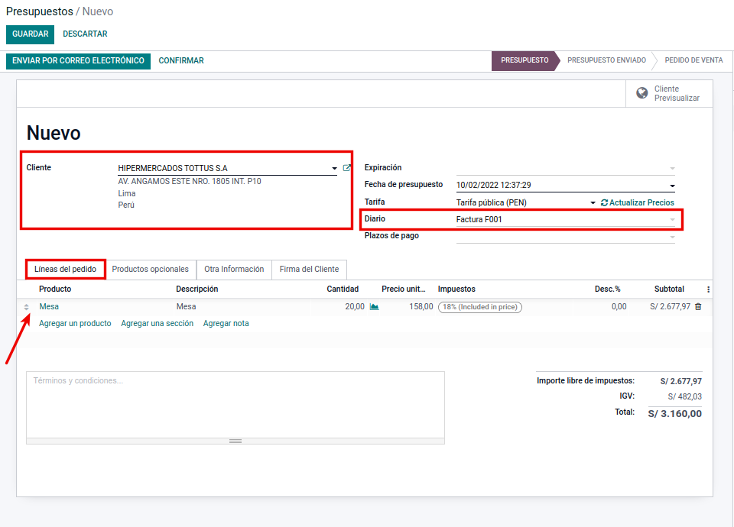Expand the Cliente dropdown arrow
Viewport: 734px width, 527px height.
(x=334, y=168)
